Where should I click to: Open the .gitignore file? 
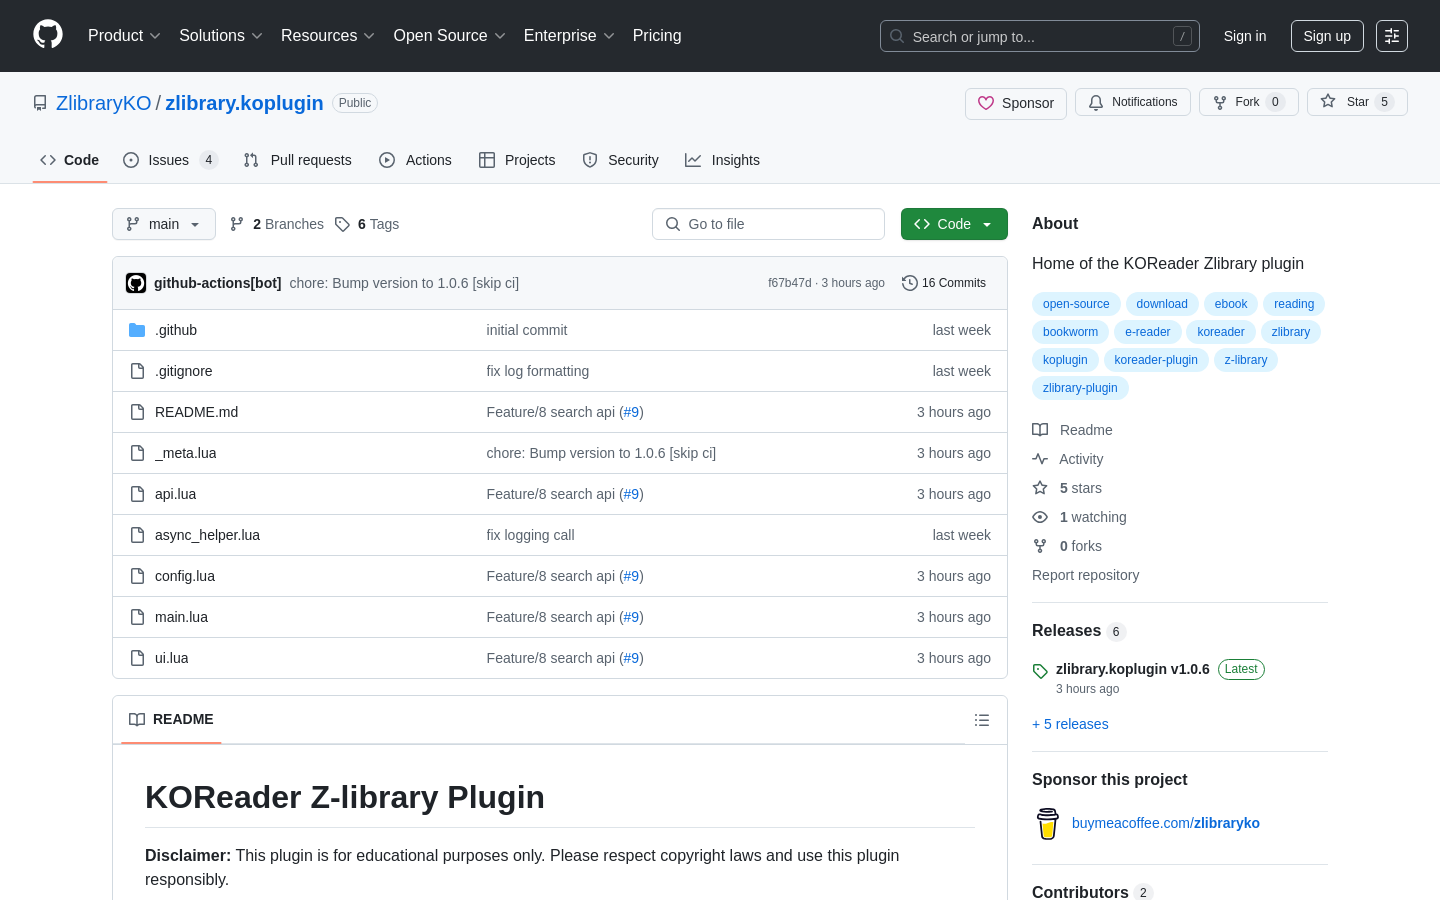tap(184, 371)
